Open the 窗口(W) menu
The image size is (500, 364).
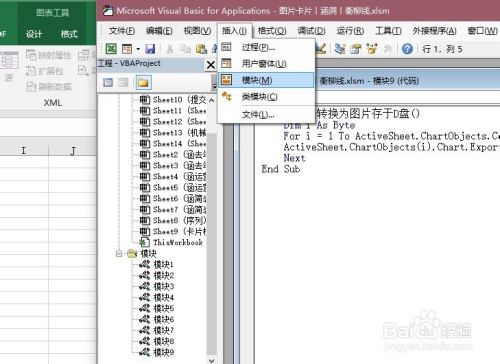coord(482,31)
